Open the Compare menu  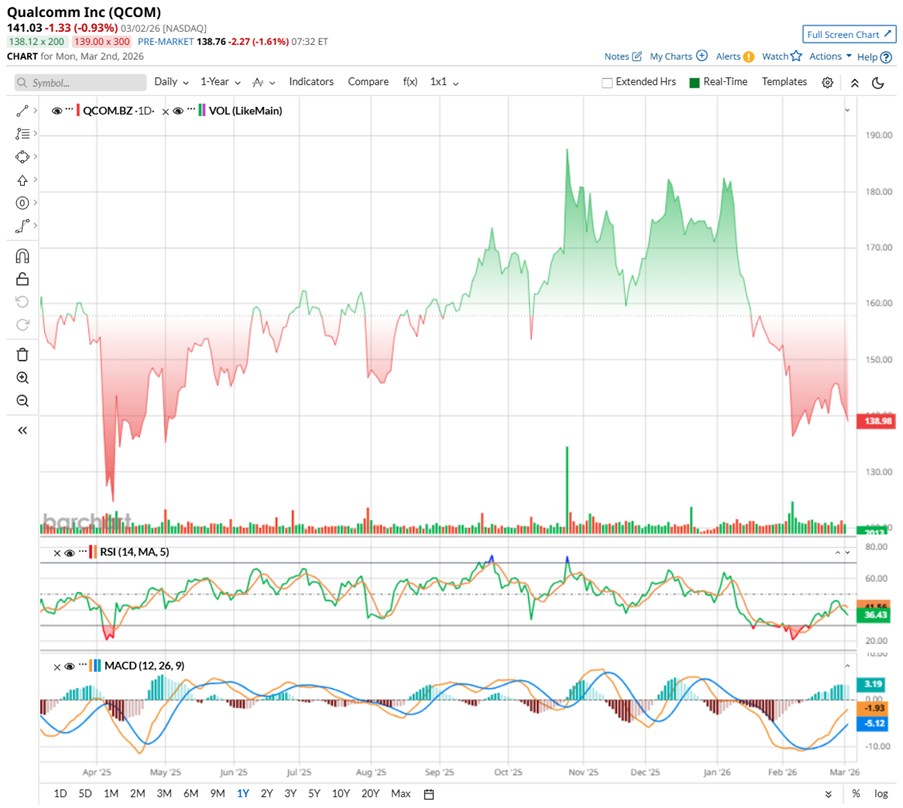tap(368, 82)
